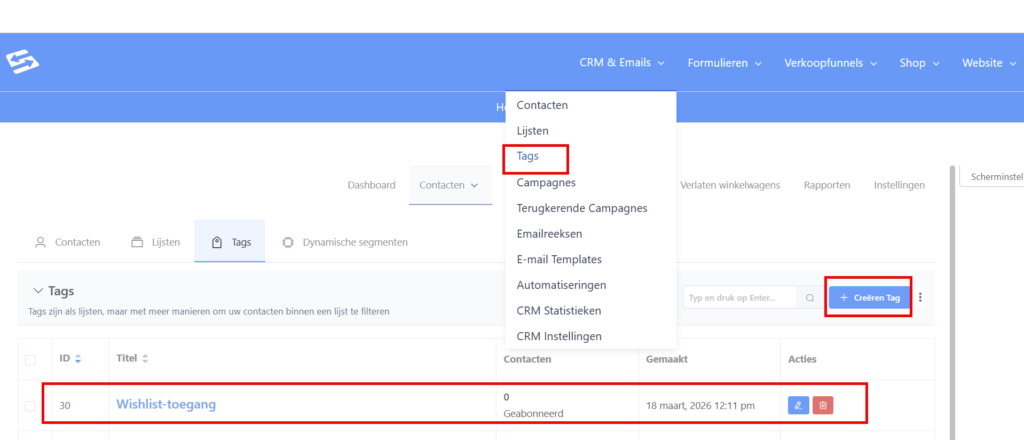Open the Formulieren dropdown menu
The image size is (1024, 440).
724,63
